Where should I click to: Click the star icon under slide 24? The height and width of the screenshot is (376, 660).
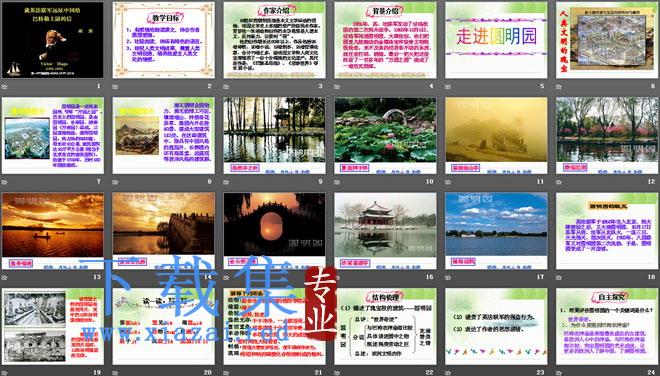coord(559,372)
